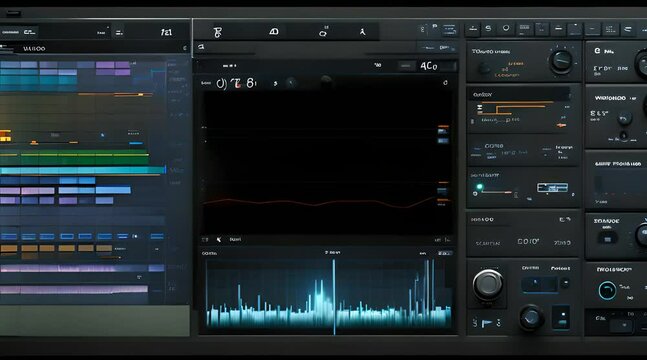Turn the large knob in the top-right module
Image resolution: width=647 pixels, height=360 pixels.
pyautogui.click(x=562, y=61)
